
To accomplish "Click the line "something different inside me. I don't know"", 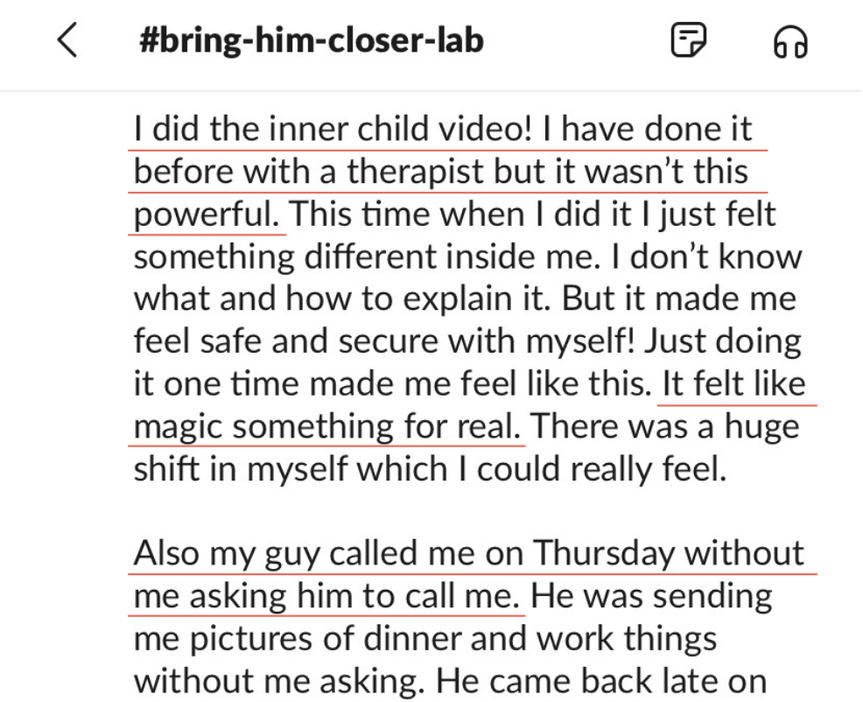I will tap(468, 257).
